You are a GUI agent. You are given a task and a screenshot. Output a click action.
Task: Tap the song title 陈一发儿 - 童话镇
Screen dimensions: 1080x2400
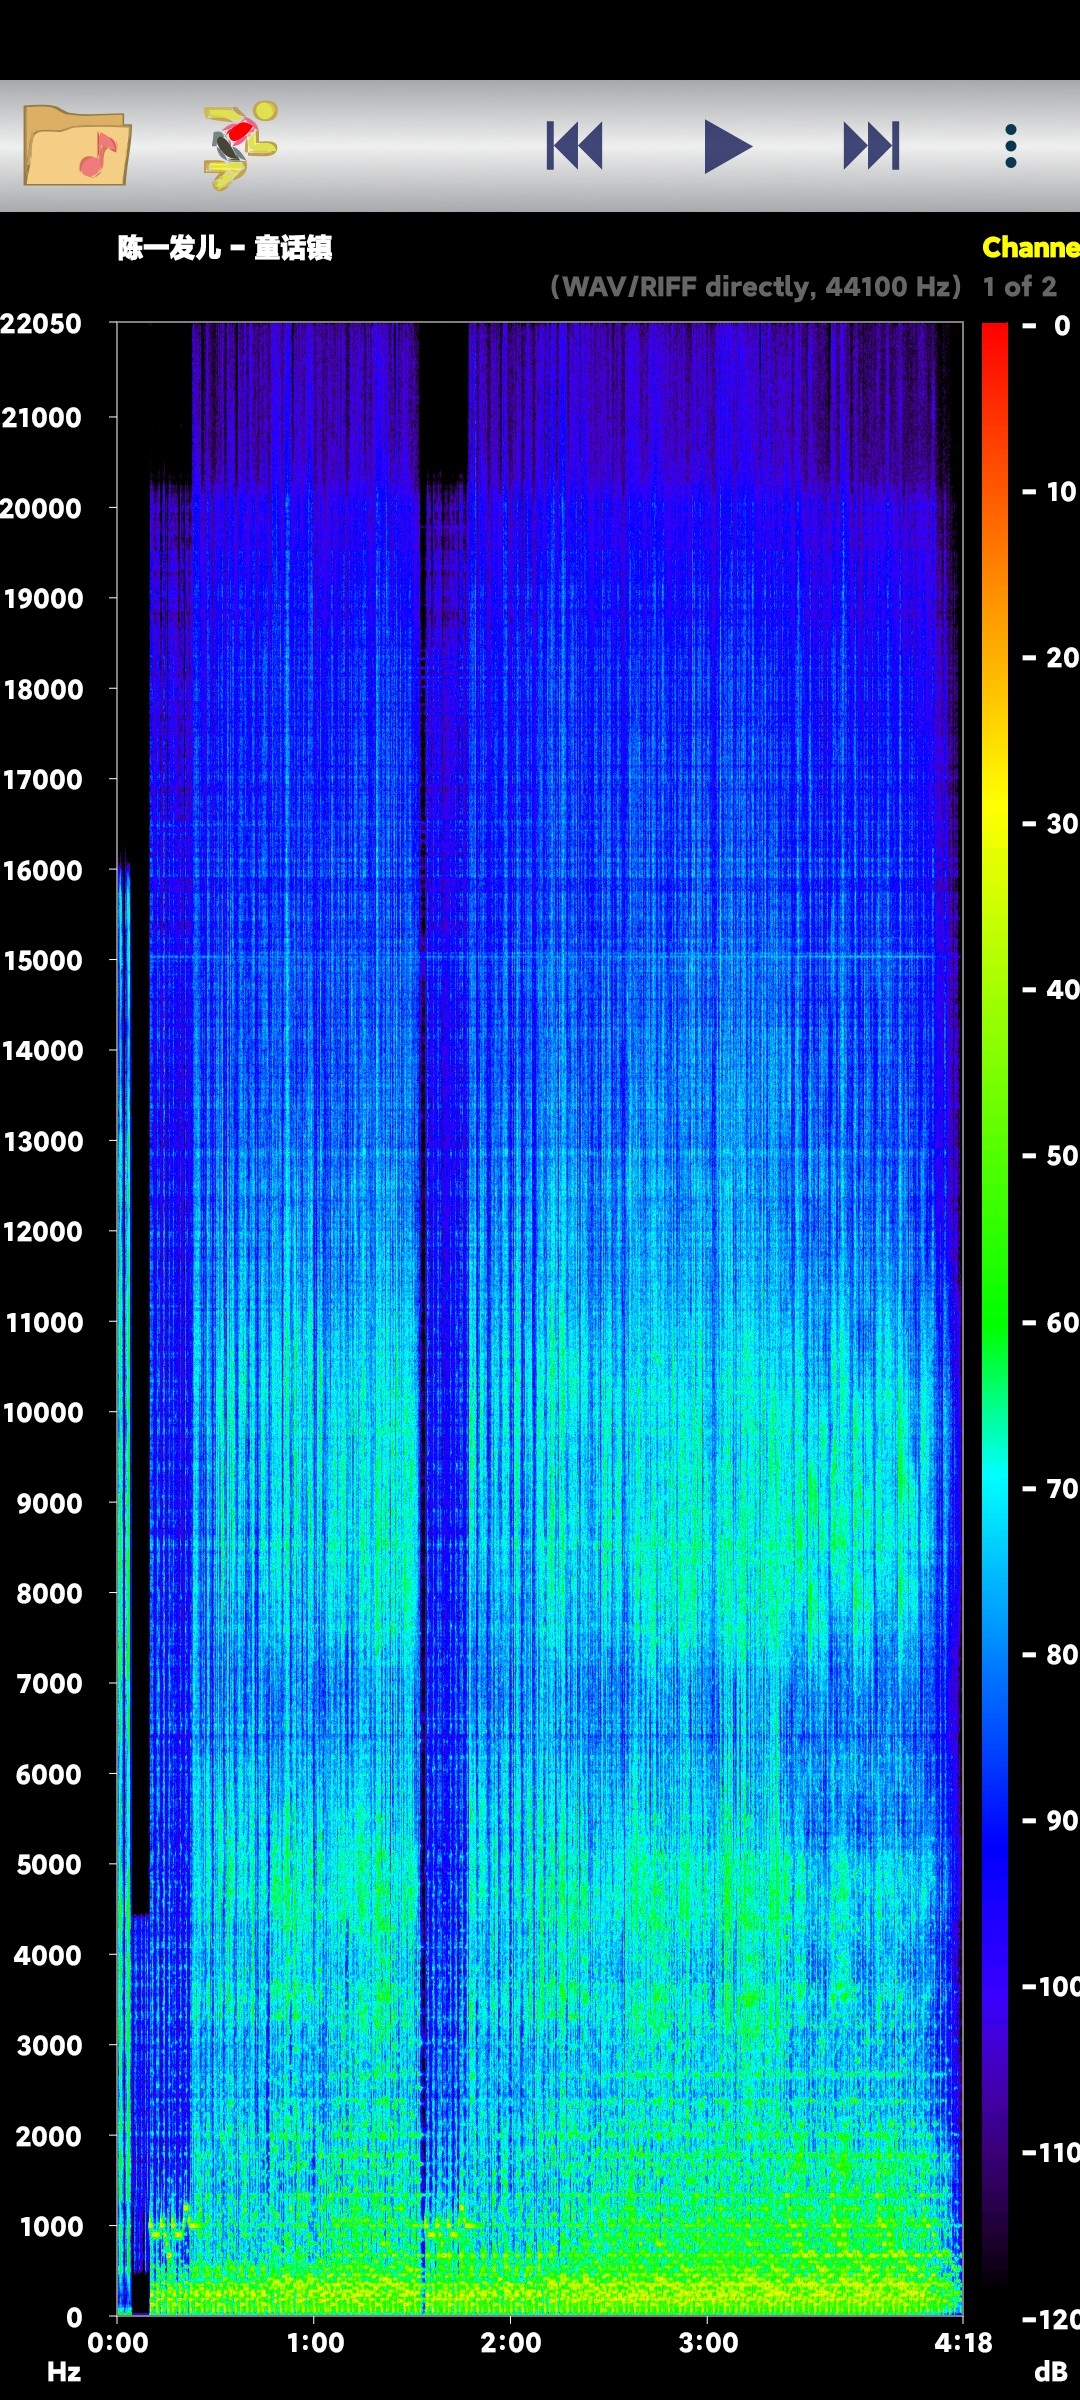tap(225, 248)
